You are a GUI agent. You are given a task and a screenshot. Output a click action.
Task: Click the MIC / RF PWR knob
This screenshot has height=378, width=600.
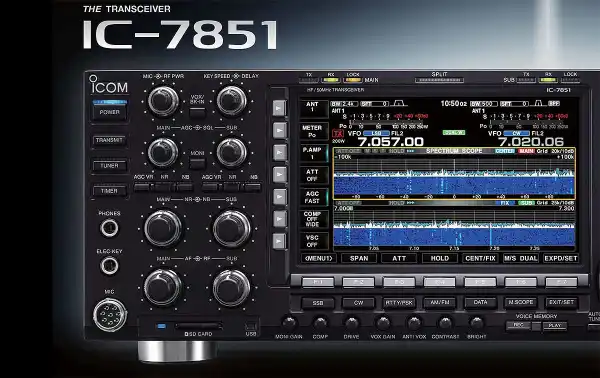point(163,101)
